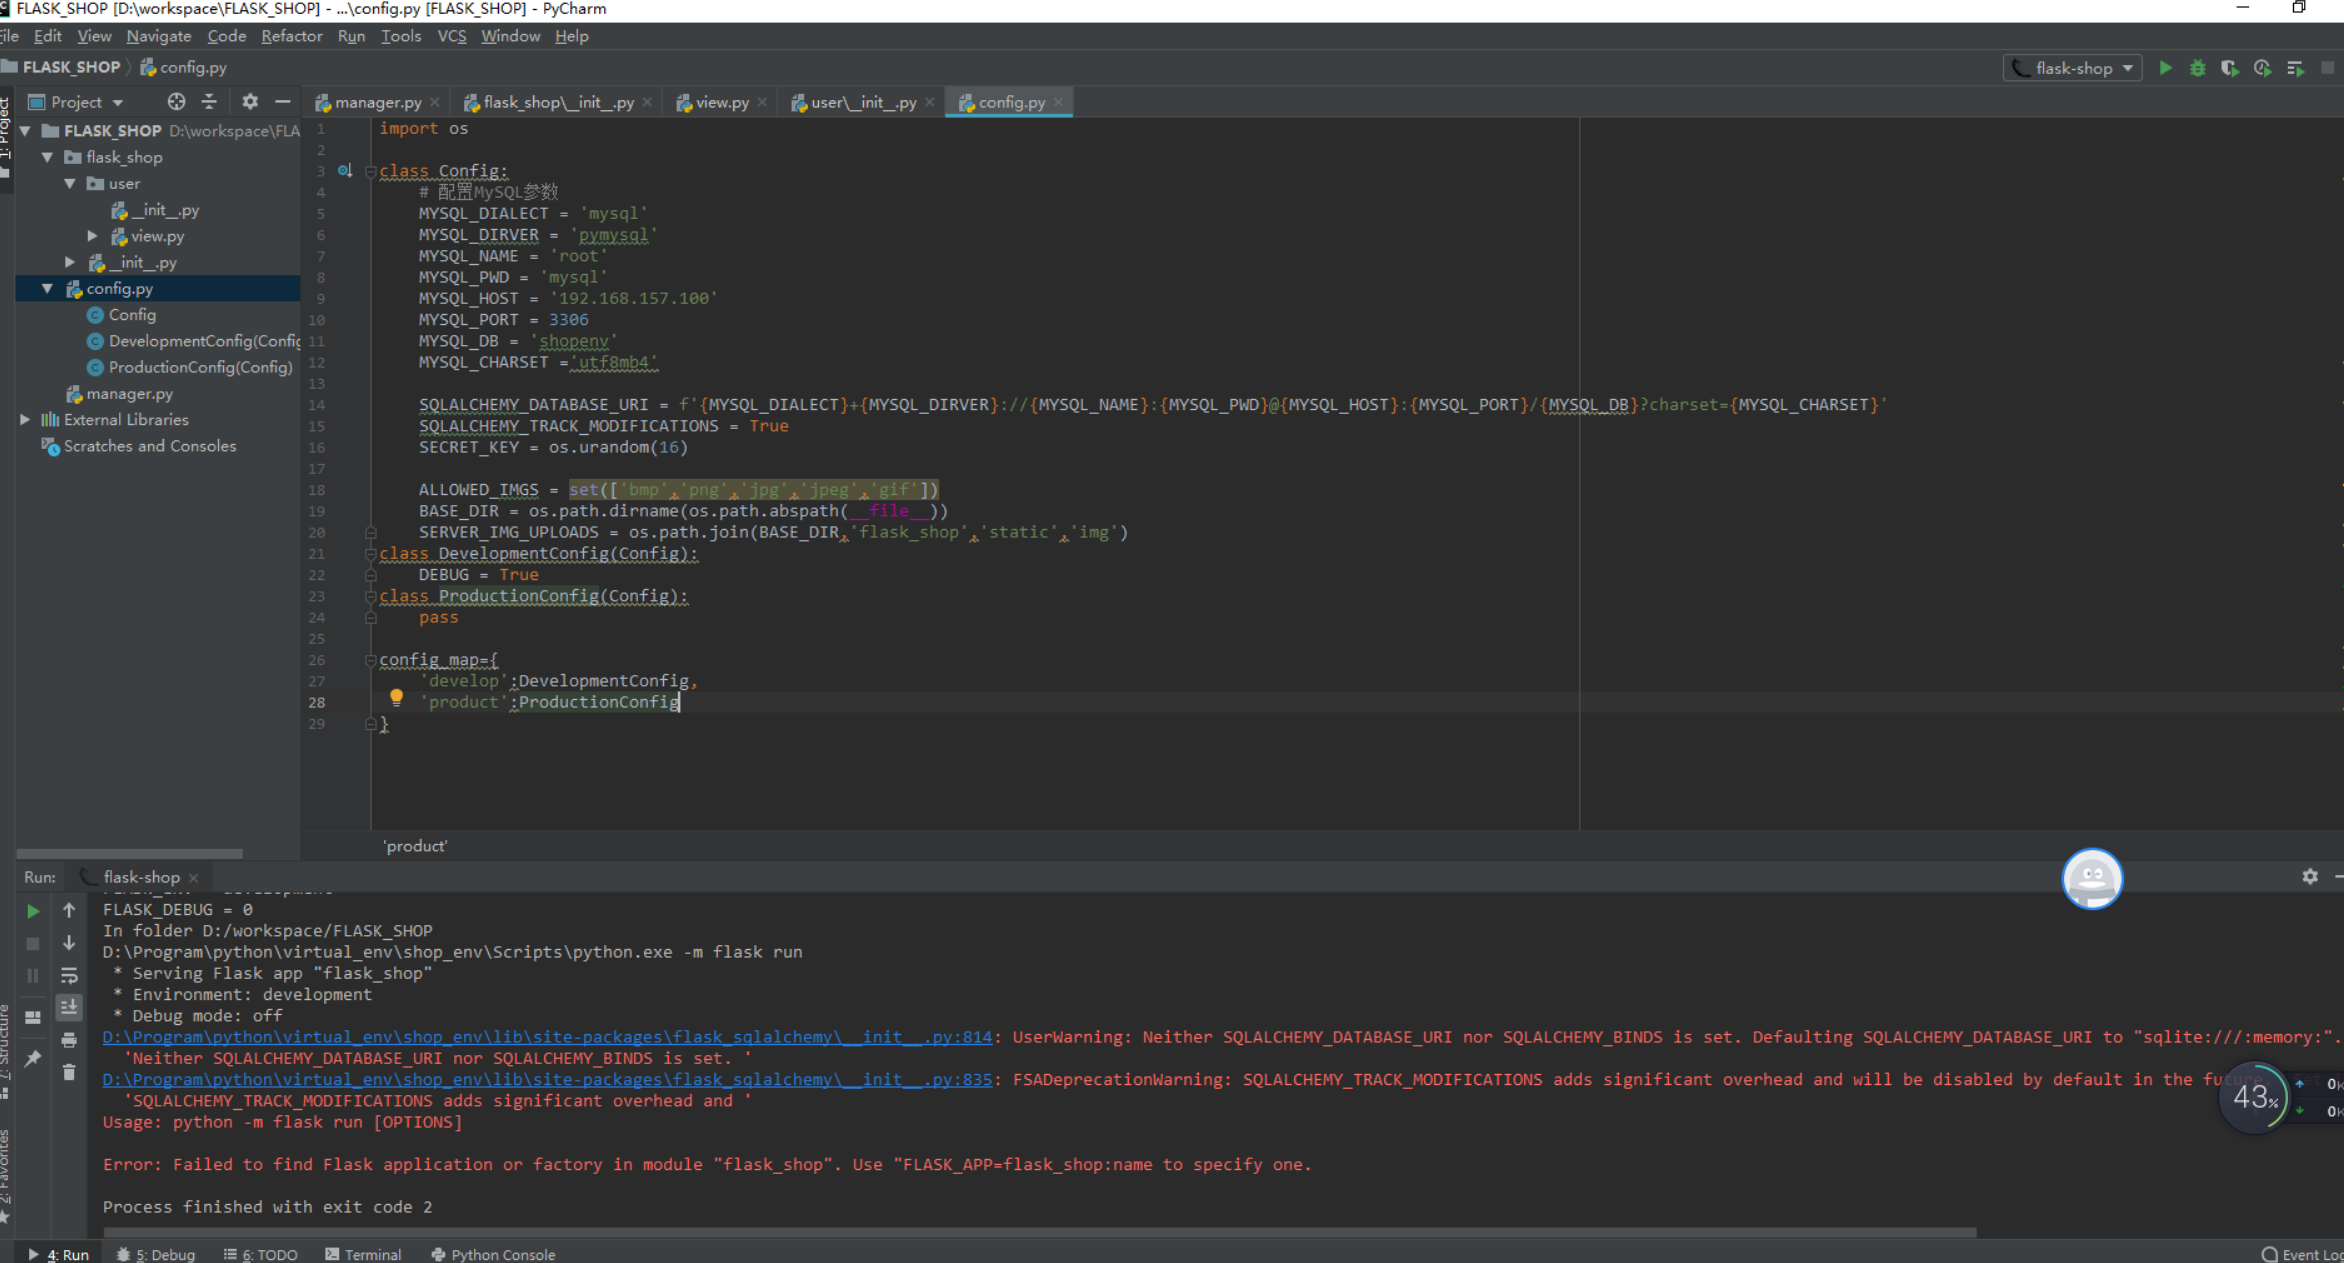Fold the config_map dictionary in the gutter
The width and height of the screenshot is (2344, 1263).
click(x=370, y=660)
